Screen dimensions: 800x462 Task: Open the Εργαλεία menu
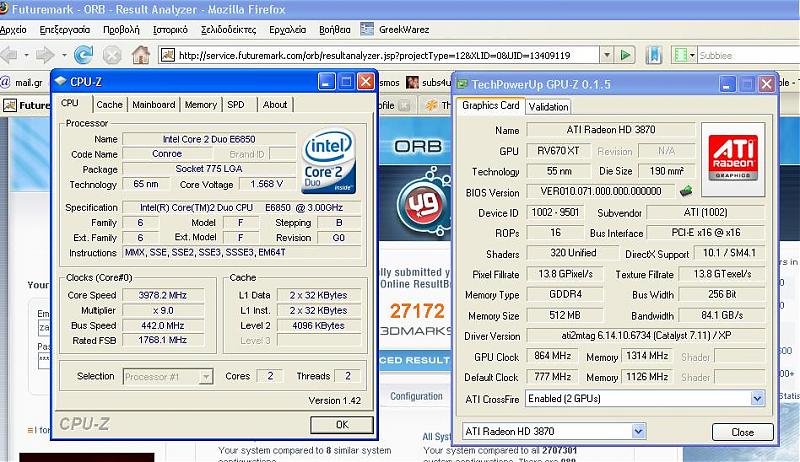click(288, 30)
